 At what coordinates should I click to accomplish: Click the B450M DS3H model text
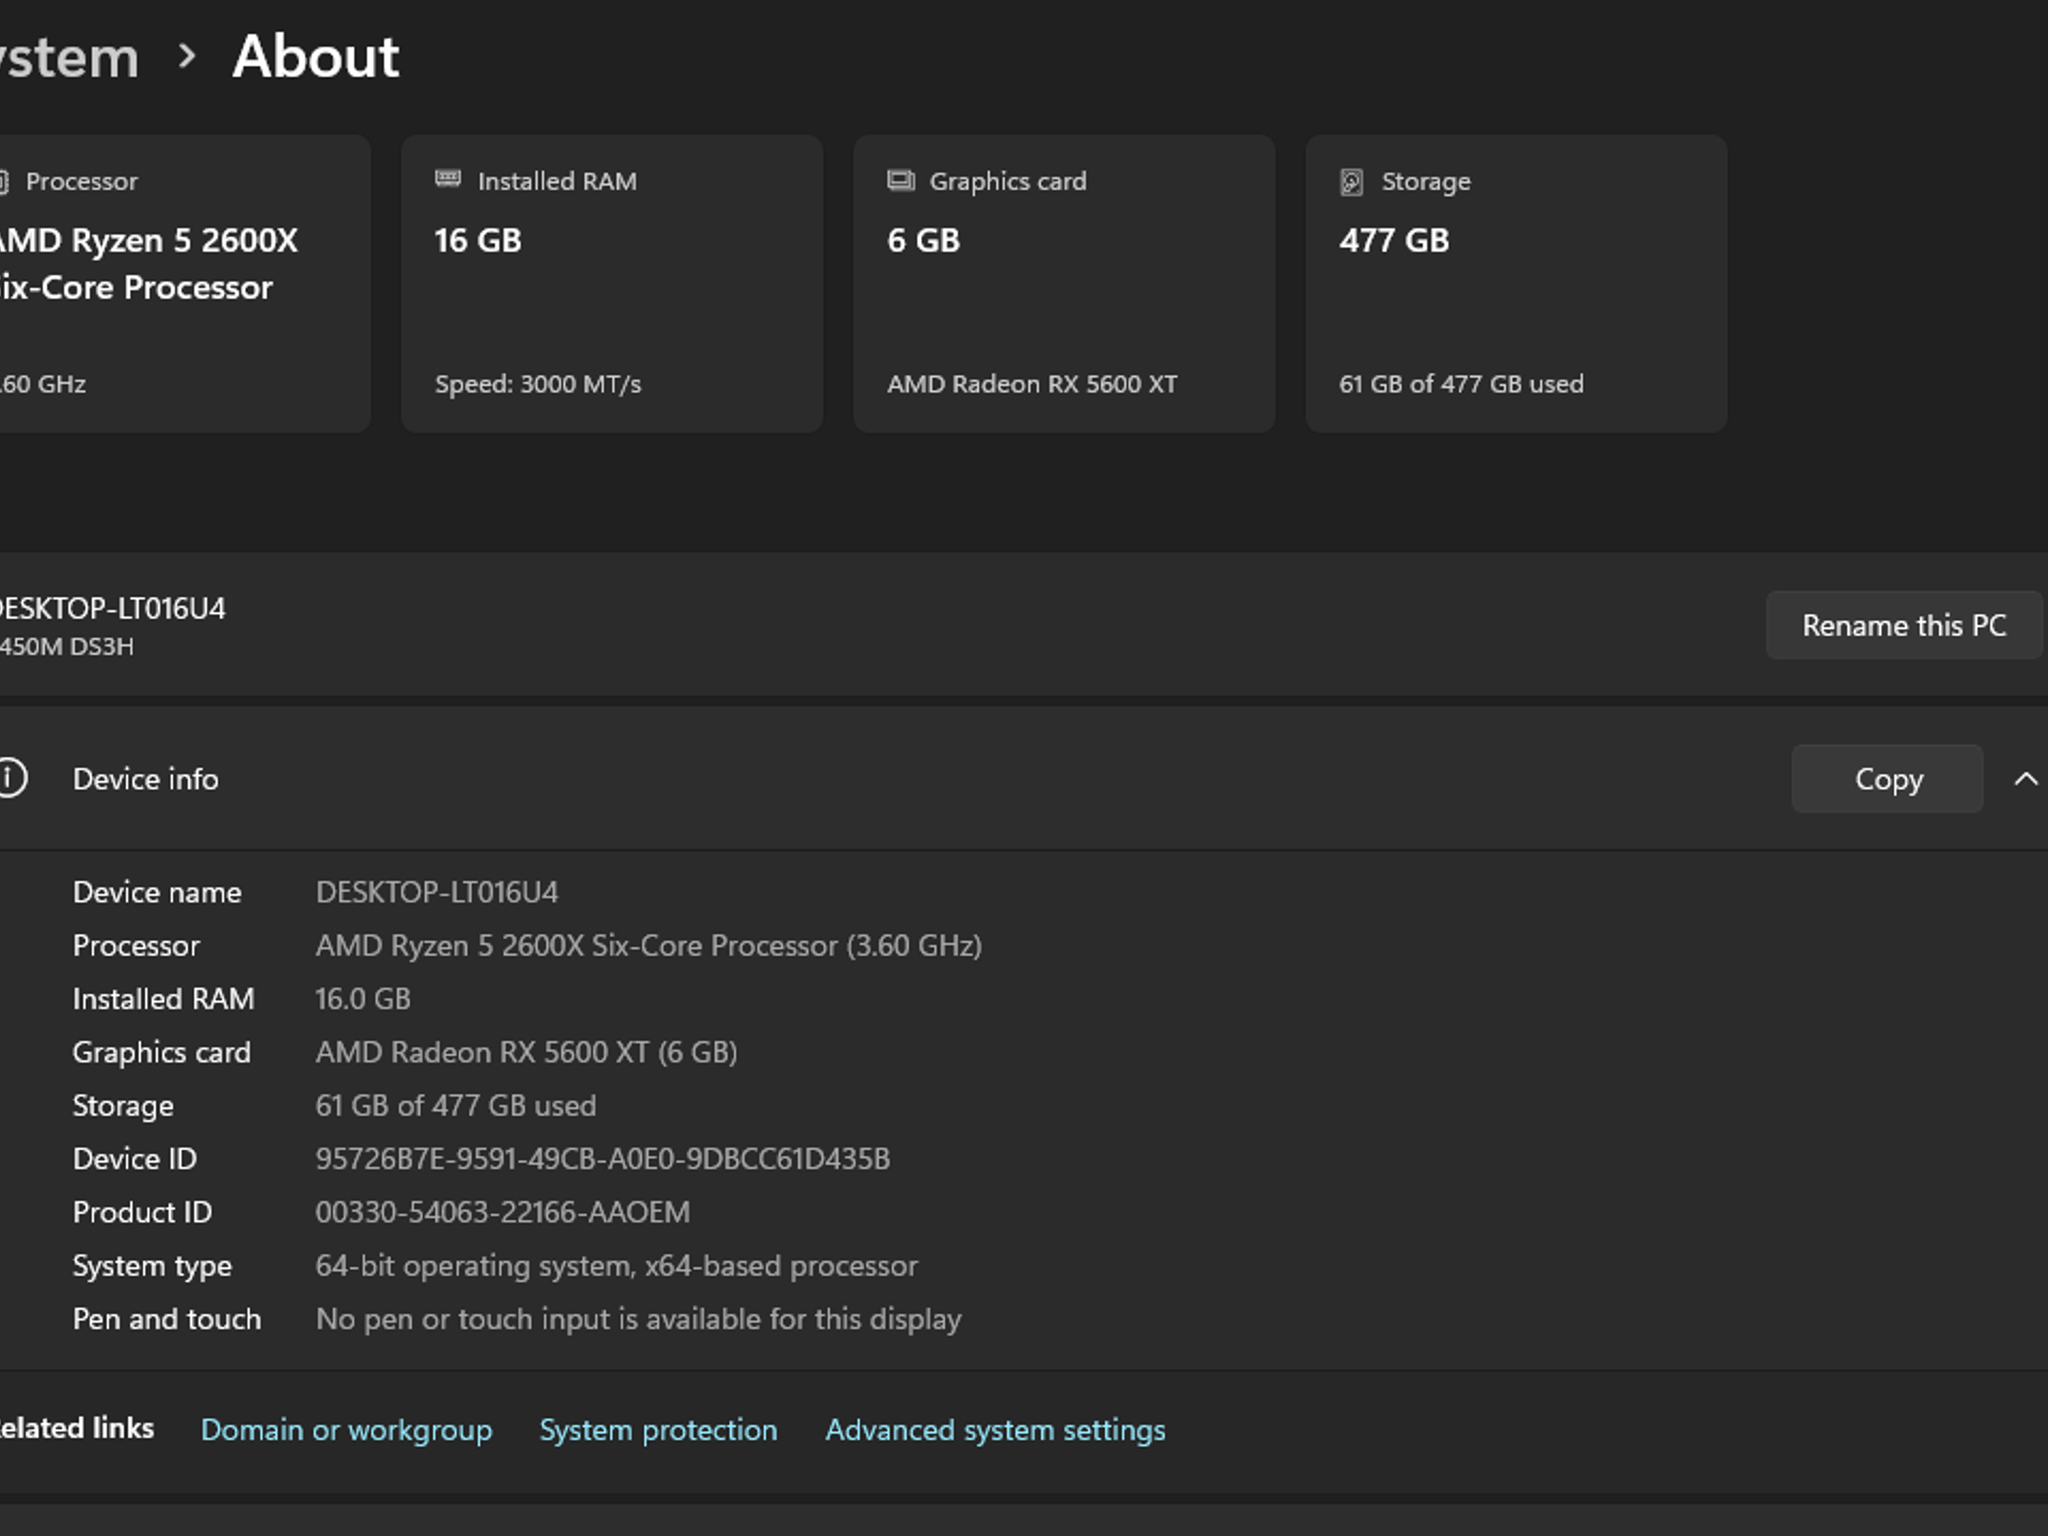[x=66, y=647]
